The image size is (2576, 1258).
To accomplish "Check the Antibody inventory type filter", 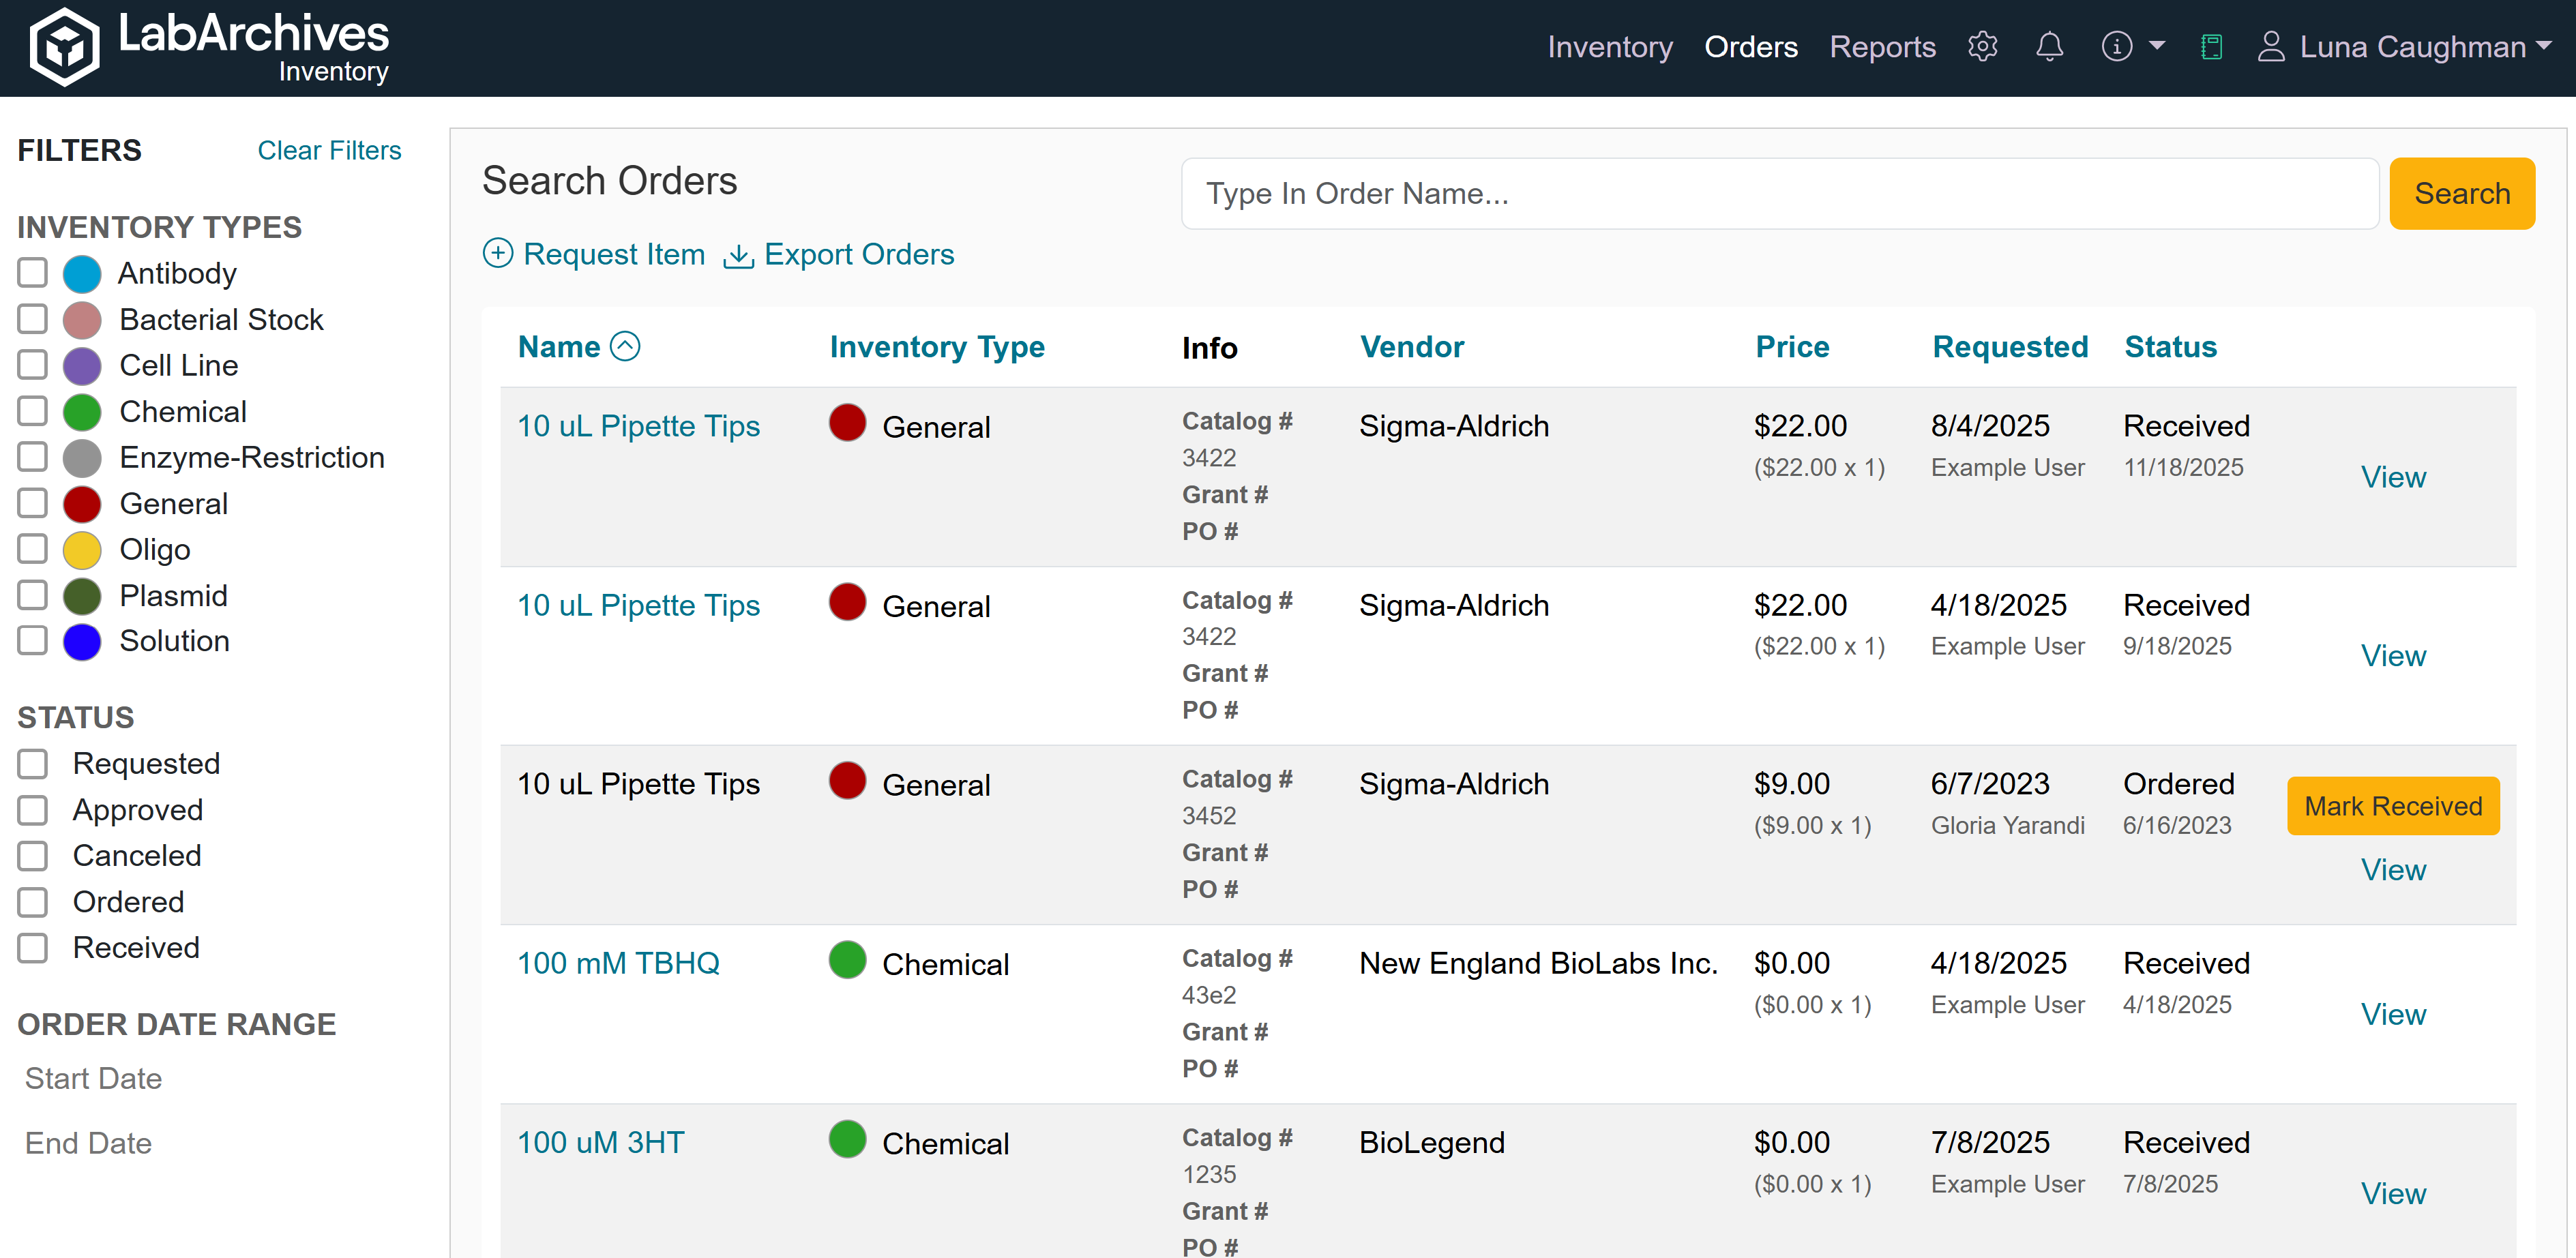I will [32, 273].
